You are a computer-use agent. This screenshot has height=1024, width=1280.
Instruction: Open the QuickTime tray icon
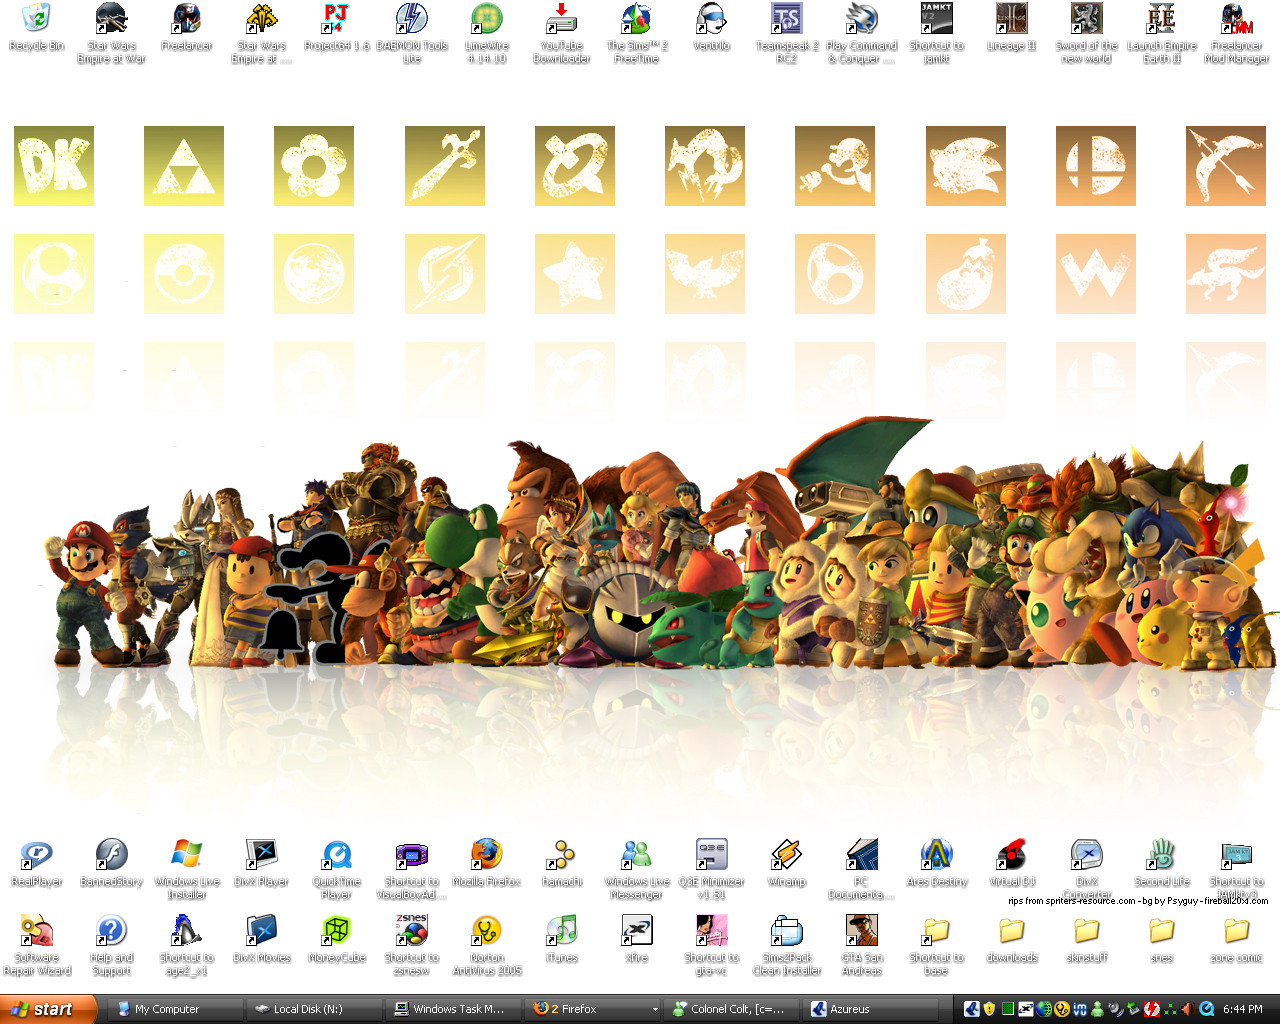click(x=1207, y=1009)
